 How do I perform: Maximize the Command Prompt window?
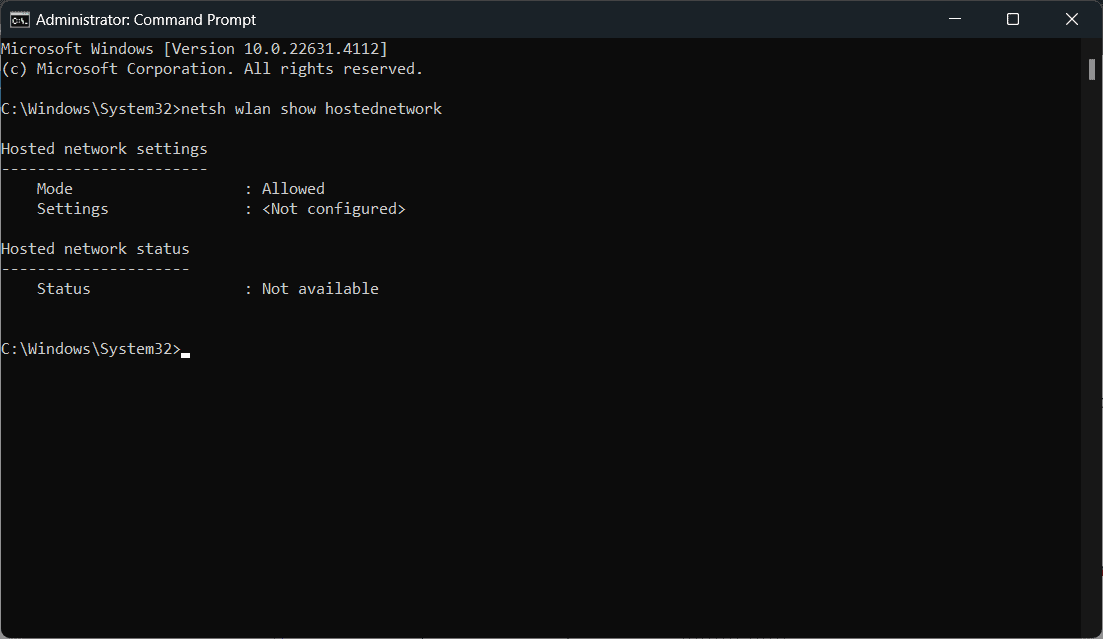pyautogui.click(x=1013, y=19)
